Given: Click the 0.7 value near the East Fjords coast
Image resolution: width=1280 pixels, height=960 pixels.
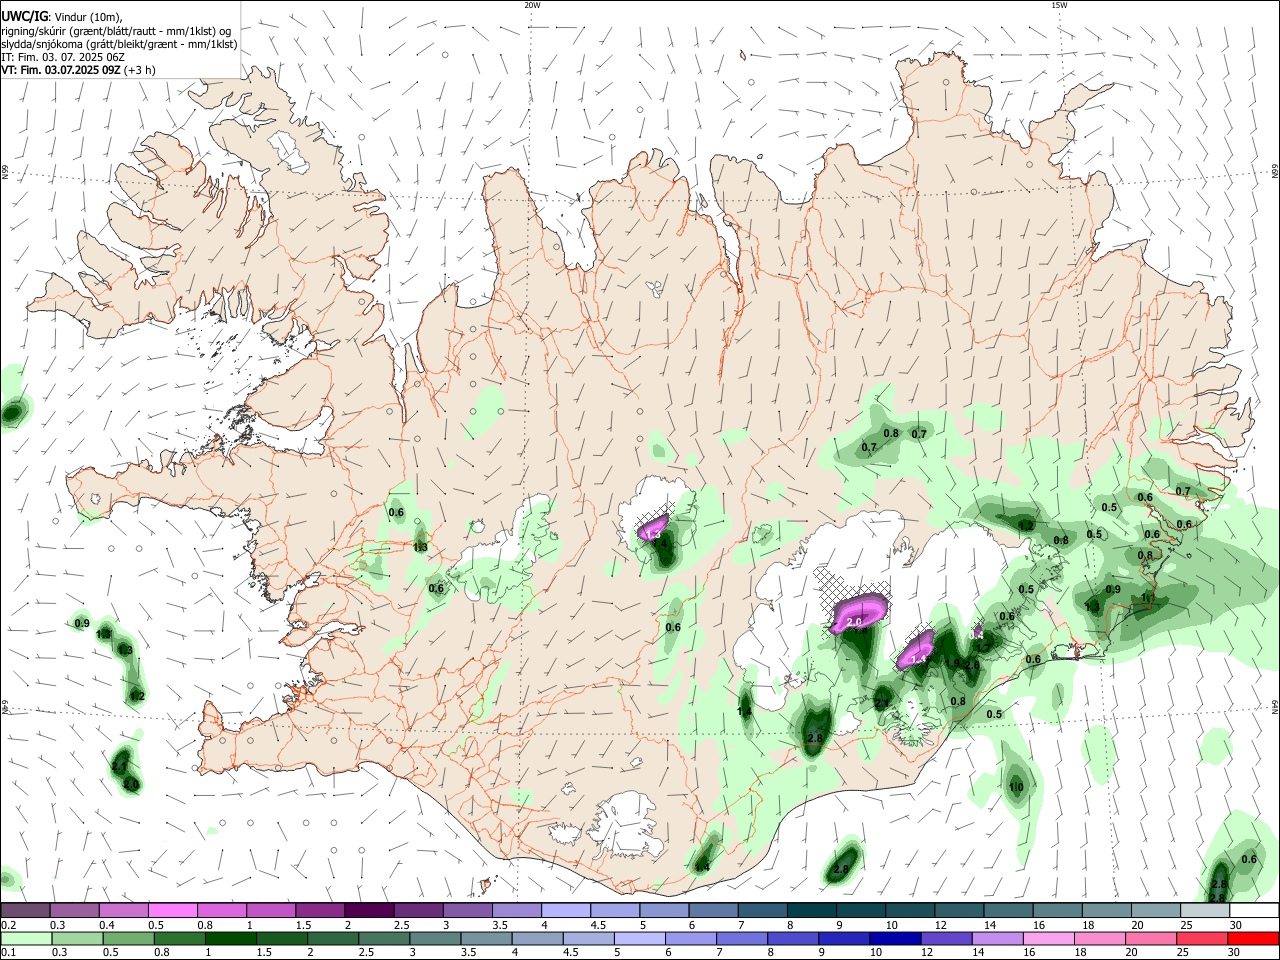Looking at the screenshot, I should tap(1183, 491).
